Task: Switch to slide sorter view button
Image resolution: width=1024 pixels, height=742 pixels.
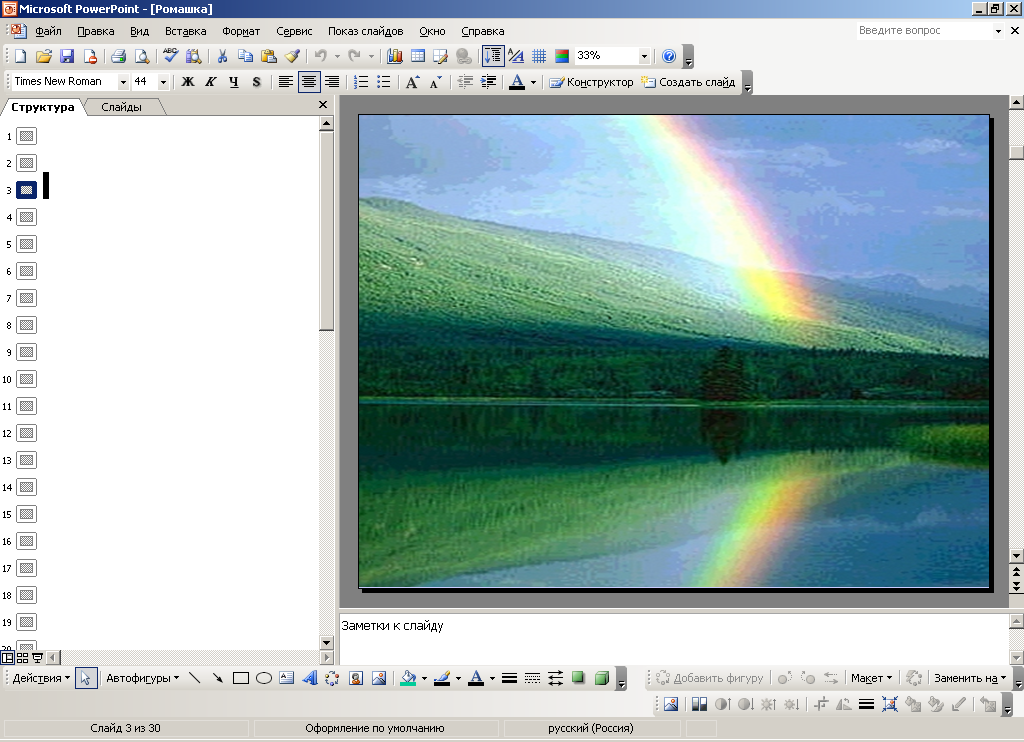Action: tap(22, 658)
